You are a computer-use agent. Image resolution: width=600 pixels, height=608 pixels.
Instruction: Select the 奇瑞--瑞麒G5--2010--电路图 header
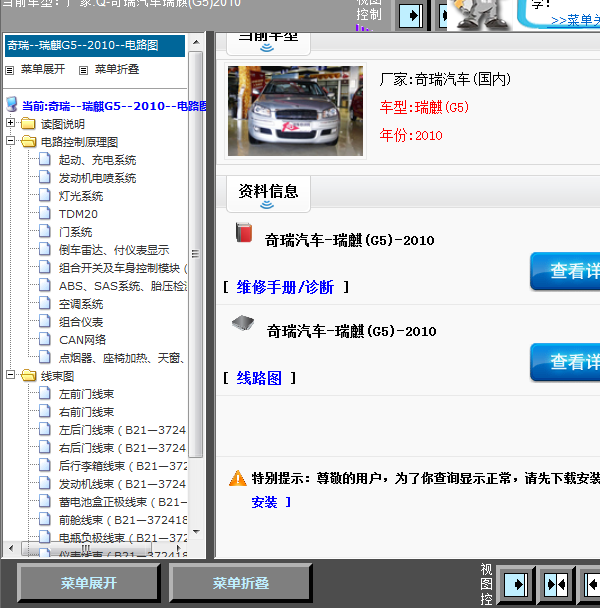(95, 46)
